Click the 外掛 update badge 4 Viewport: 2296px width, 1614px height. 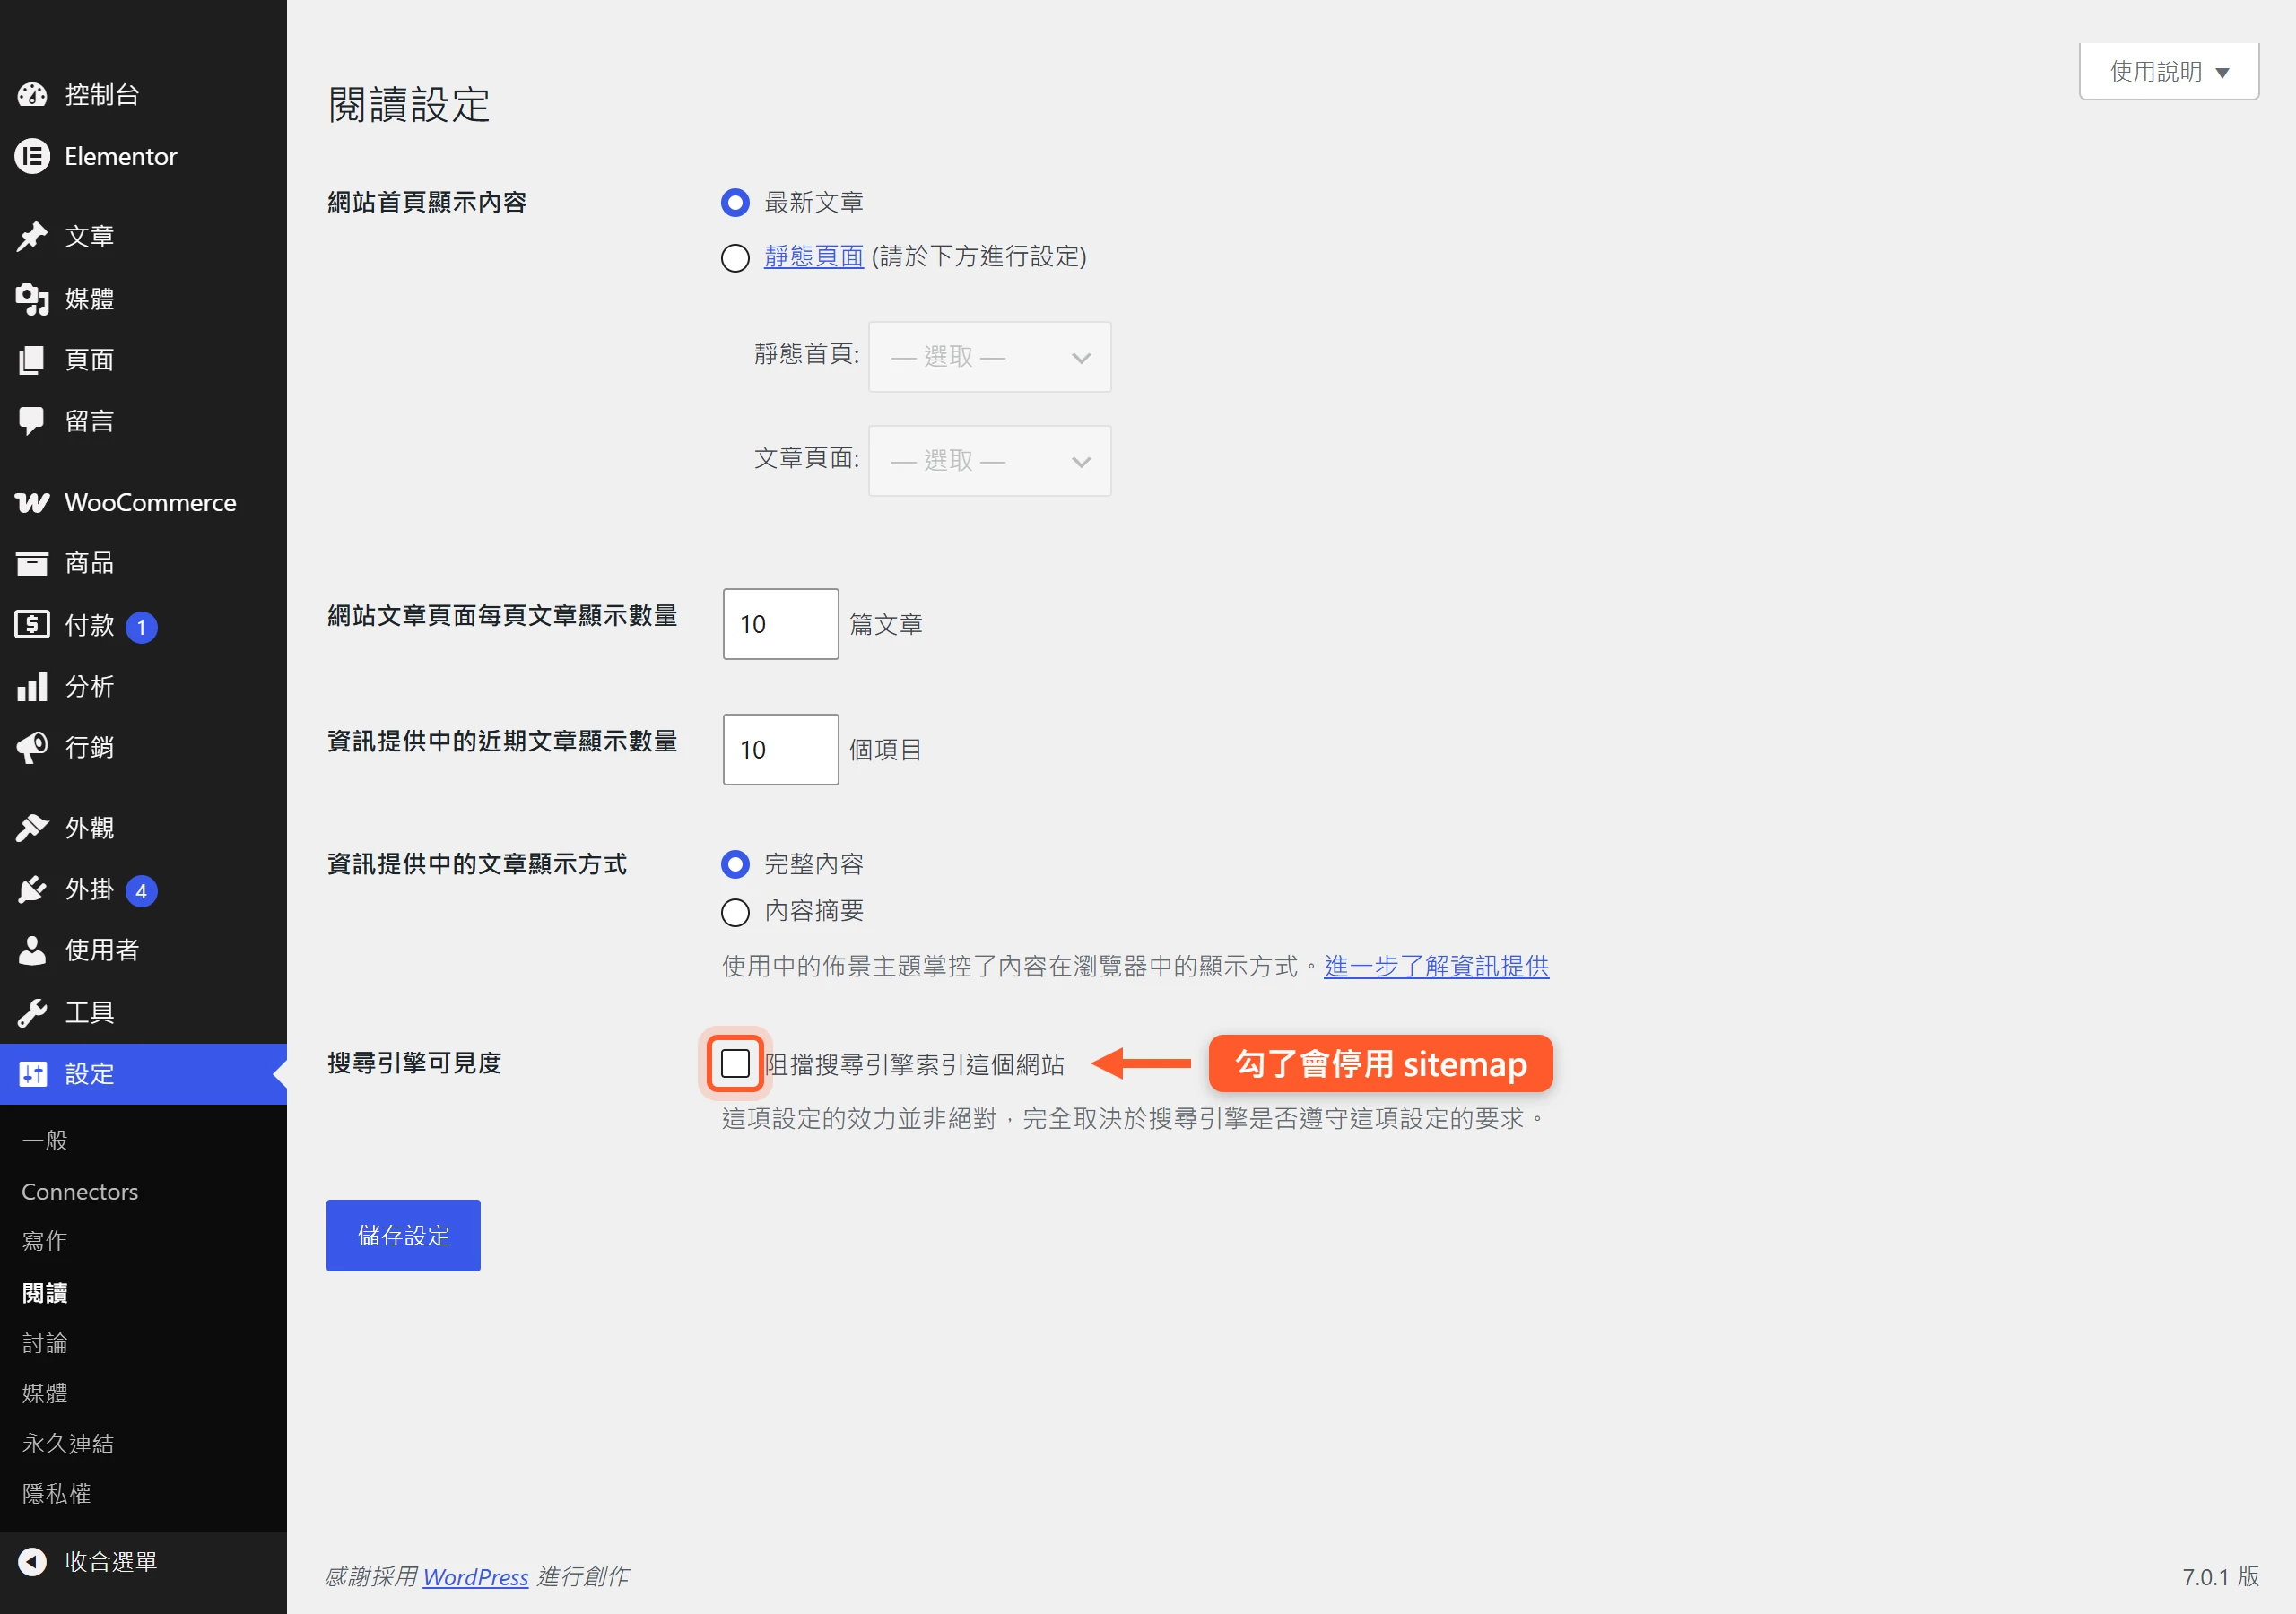(x=142, y=891)
